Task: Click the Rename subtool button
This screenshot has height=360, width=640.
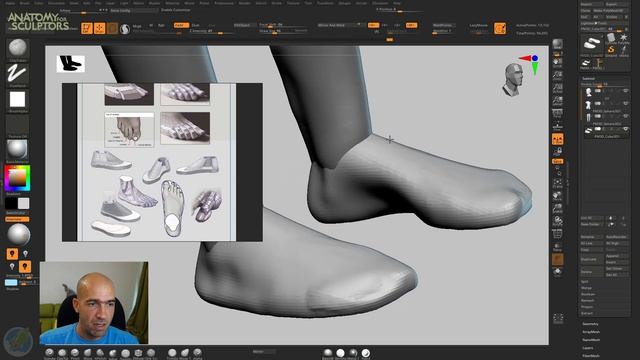Action: pyautogui.click(x=590, y=237)
